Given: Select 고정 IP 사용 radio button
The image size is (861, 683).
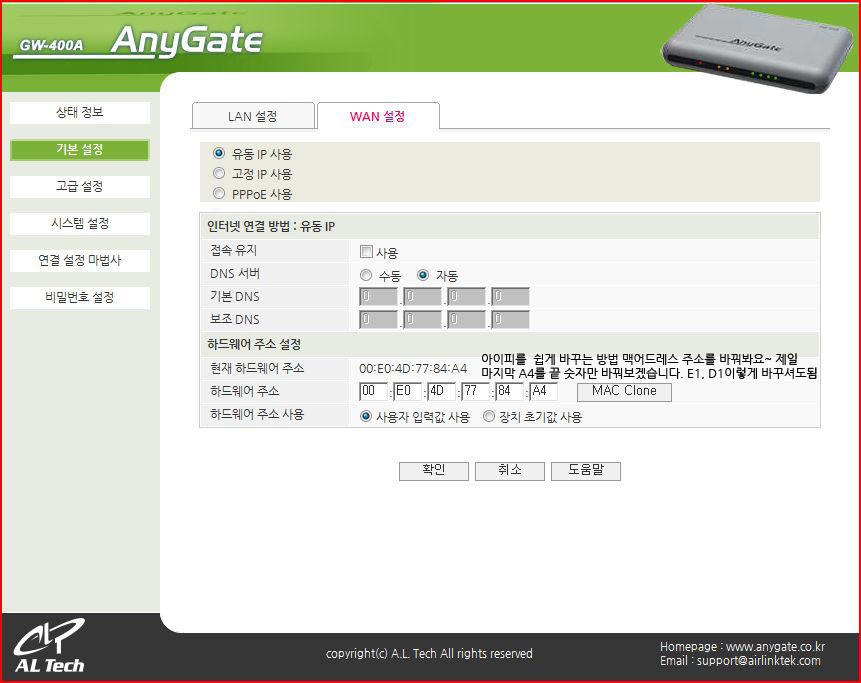Looking at the screenshot, I should coord(219,173).
